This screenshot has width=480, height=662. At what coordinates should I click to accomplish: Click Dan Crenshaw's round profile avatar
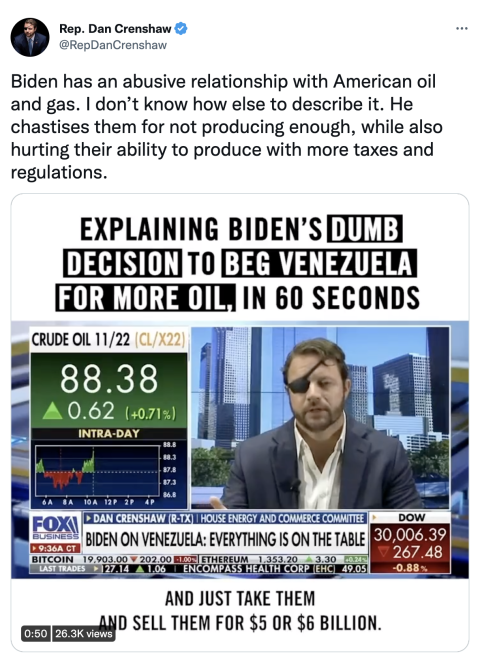point(30,37)
